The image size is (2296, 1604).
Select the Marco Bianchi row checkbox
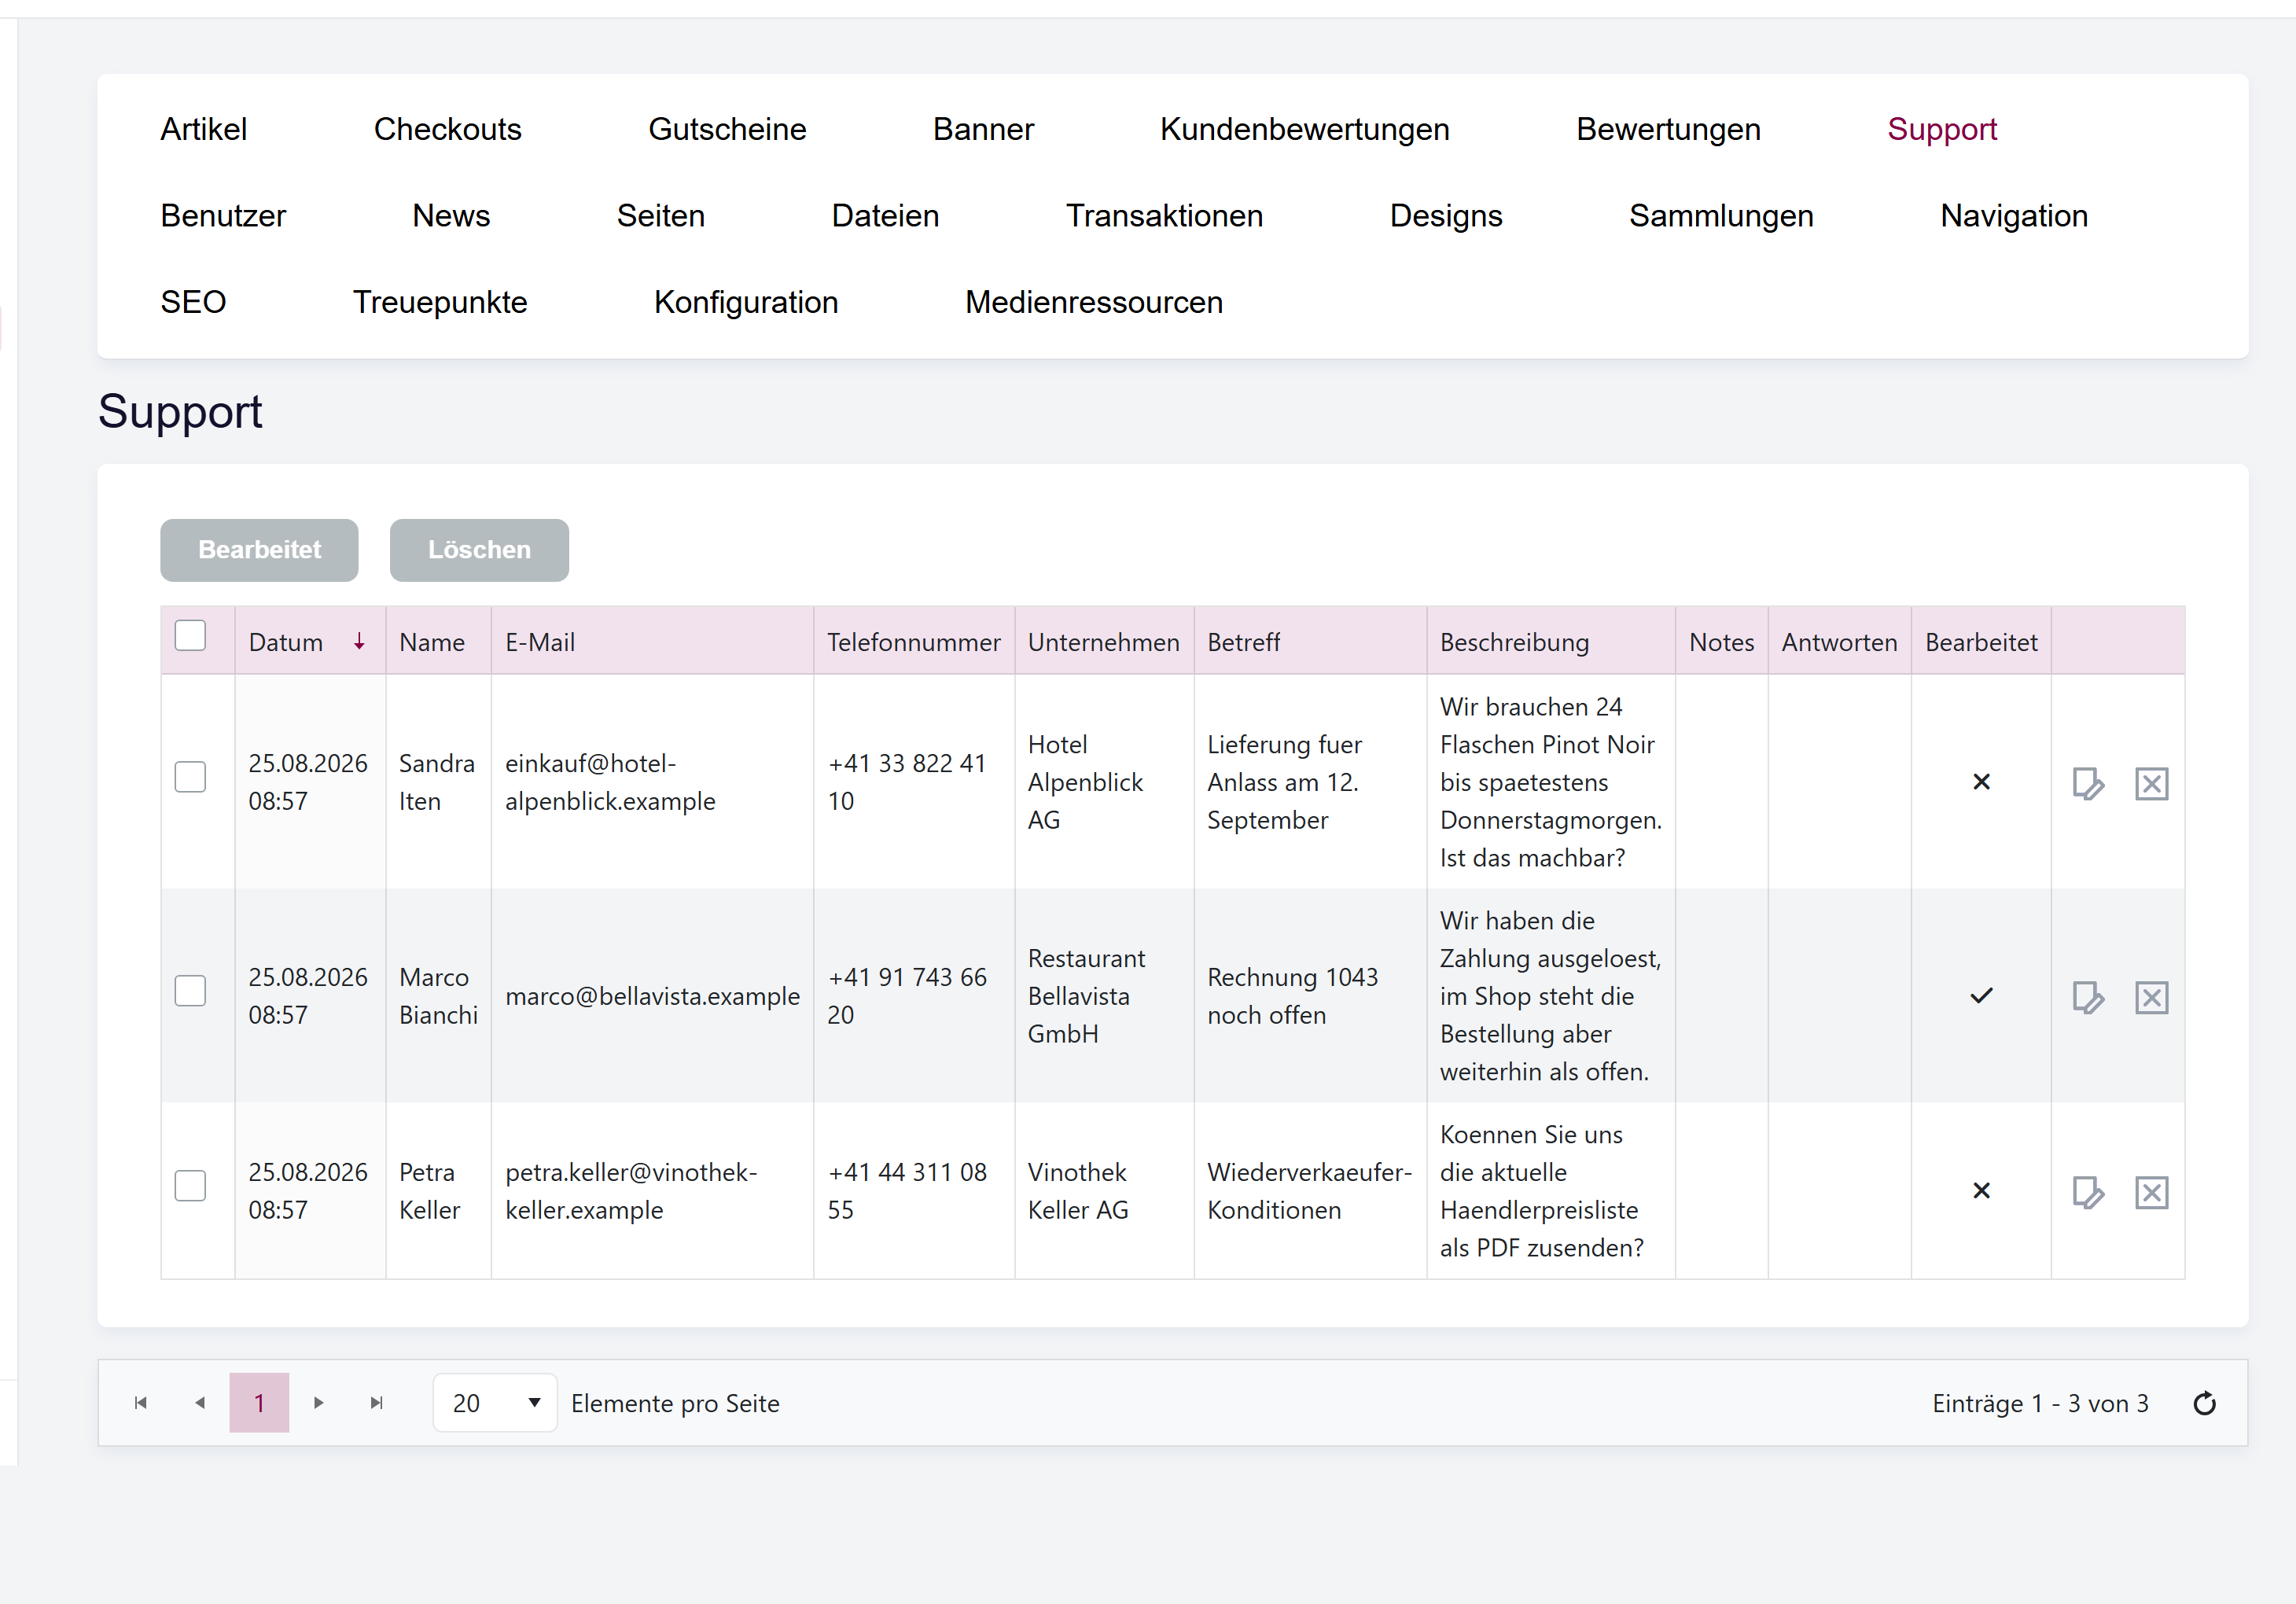190,991
